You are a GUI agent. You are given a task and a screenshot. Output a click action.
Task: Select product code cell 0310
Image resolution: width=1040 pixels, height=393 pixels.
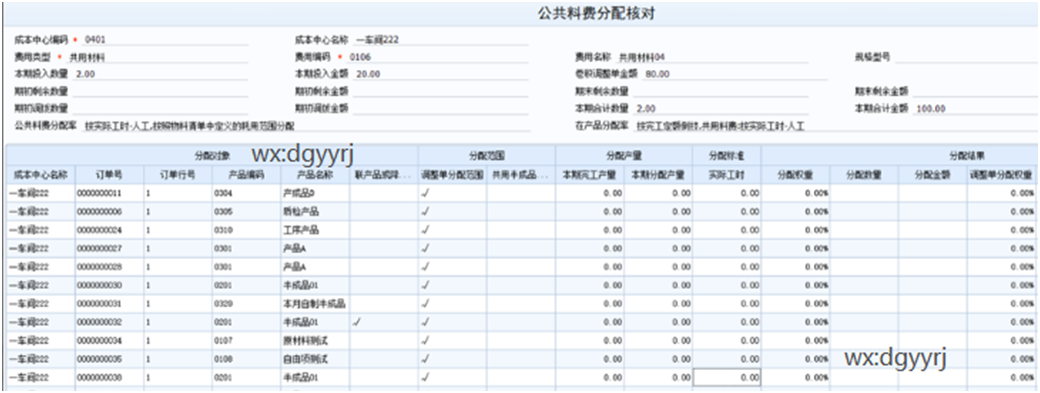246,230
